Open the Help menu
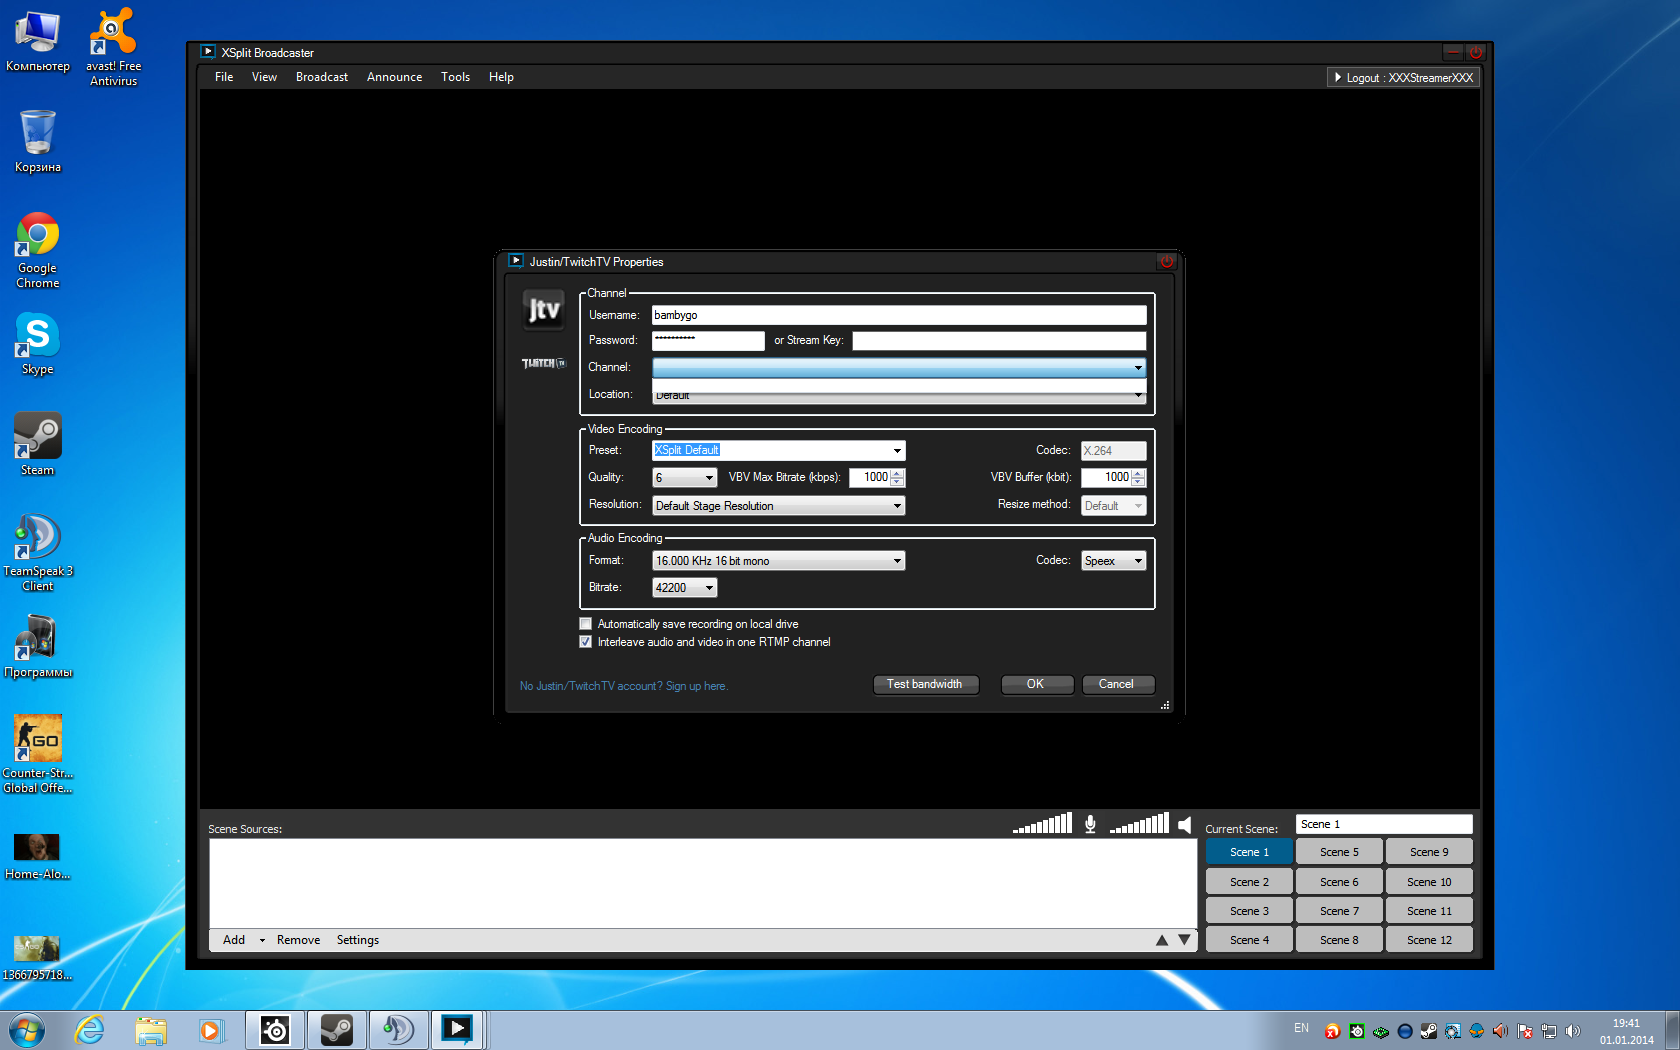Viewport: 1680px width, 1050px height. [501, 77]
